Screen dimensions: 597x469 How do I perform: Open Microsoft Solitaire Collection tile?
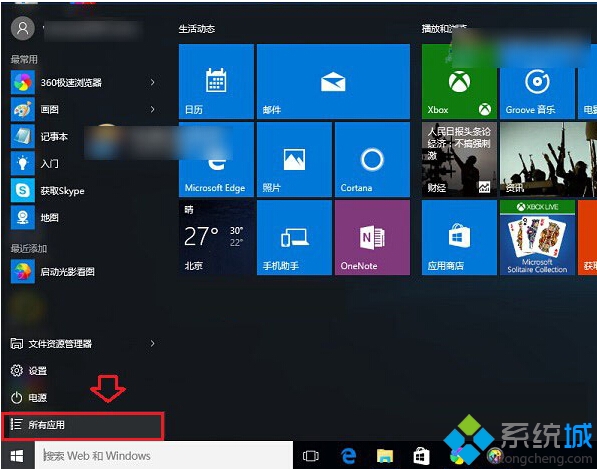pos(537,238)
